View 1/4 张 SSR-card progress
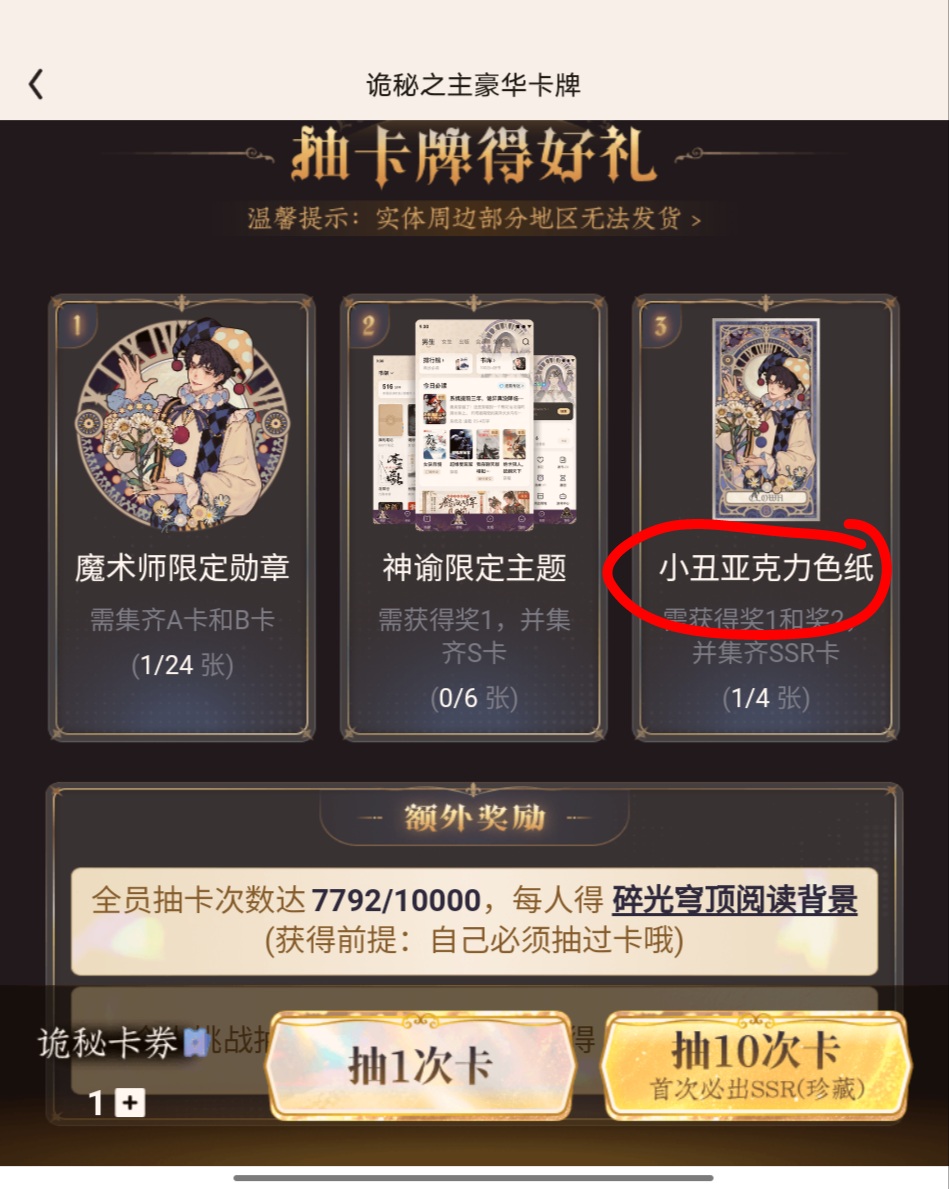 [766, 698]
